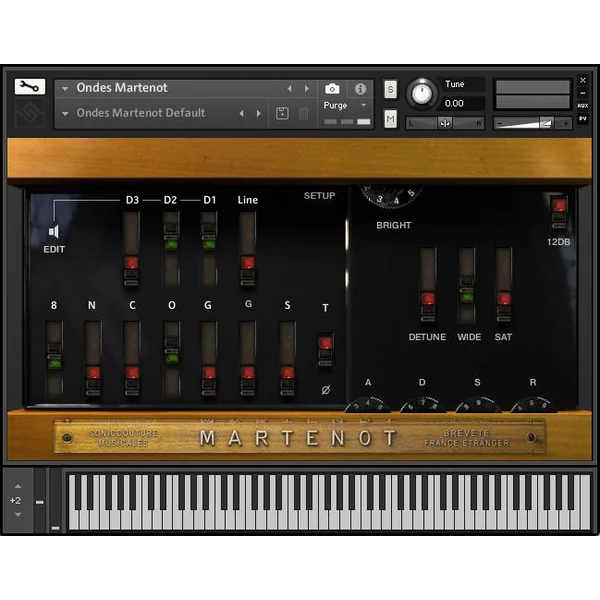
Task: Toggle the SAT switch
Action: point(504,285)
